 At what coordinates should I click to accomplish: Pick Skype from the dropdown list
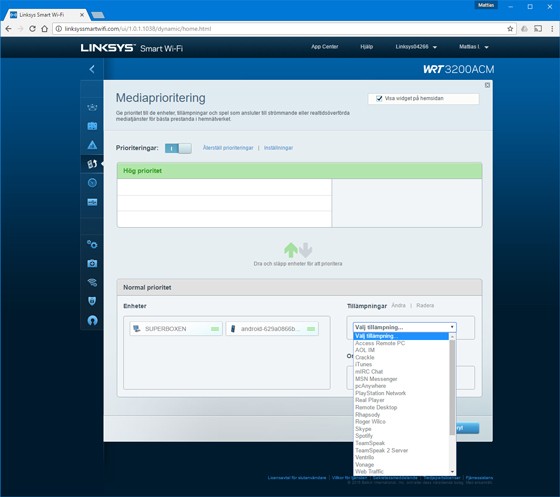363,429
